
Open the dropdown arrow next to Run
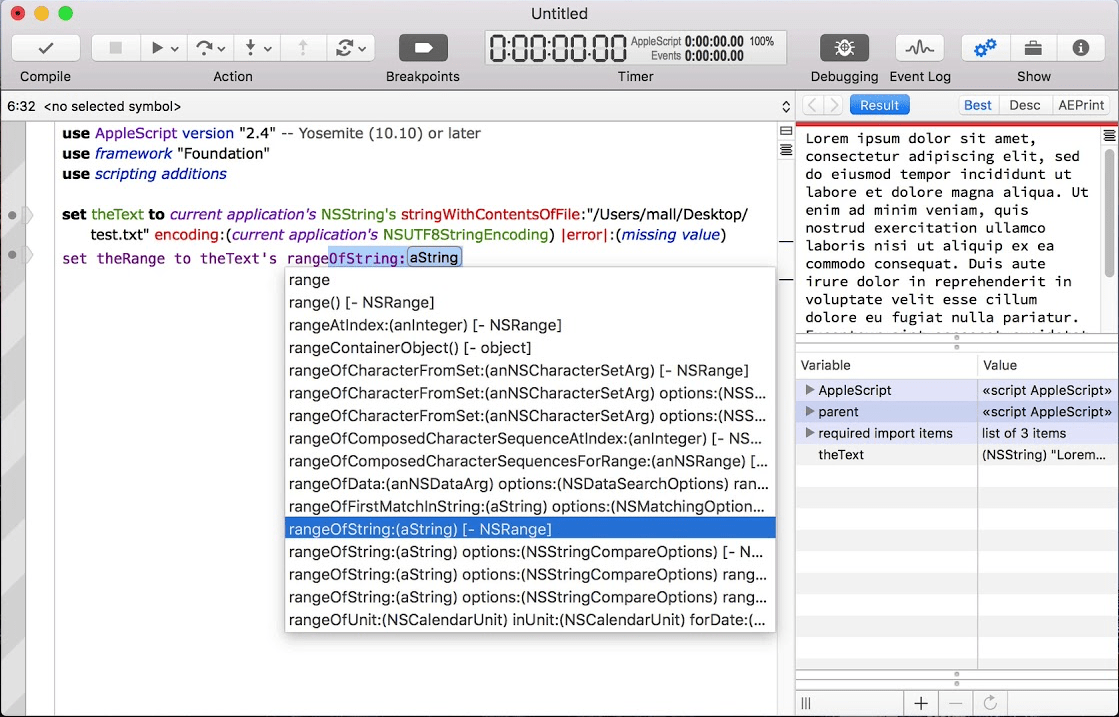click(x=175, y=49)
